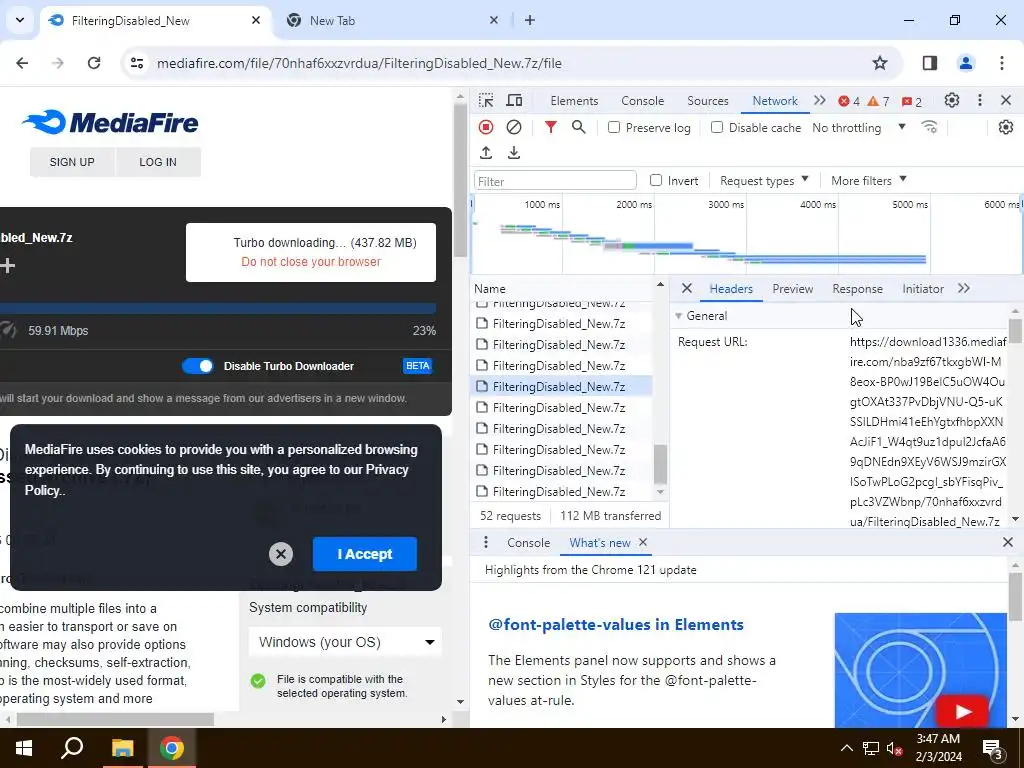The width and height of the screenshot is (1024, 768).
Task: Open the @font-palette-values in Elements link
Action: point(616,624)
